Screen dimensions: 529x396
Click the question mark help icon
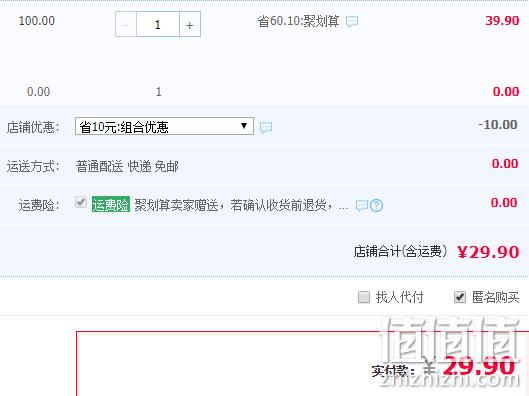click(x=377, y=205)
